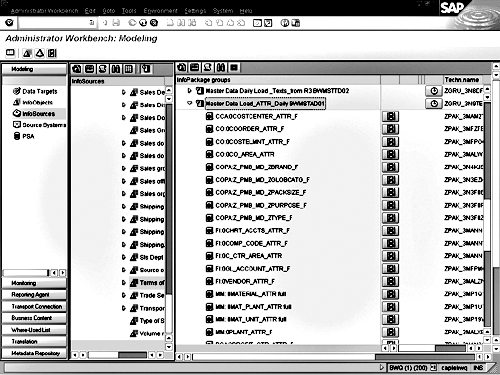Click the help icon in standard toolbar

pos(285,23)
